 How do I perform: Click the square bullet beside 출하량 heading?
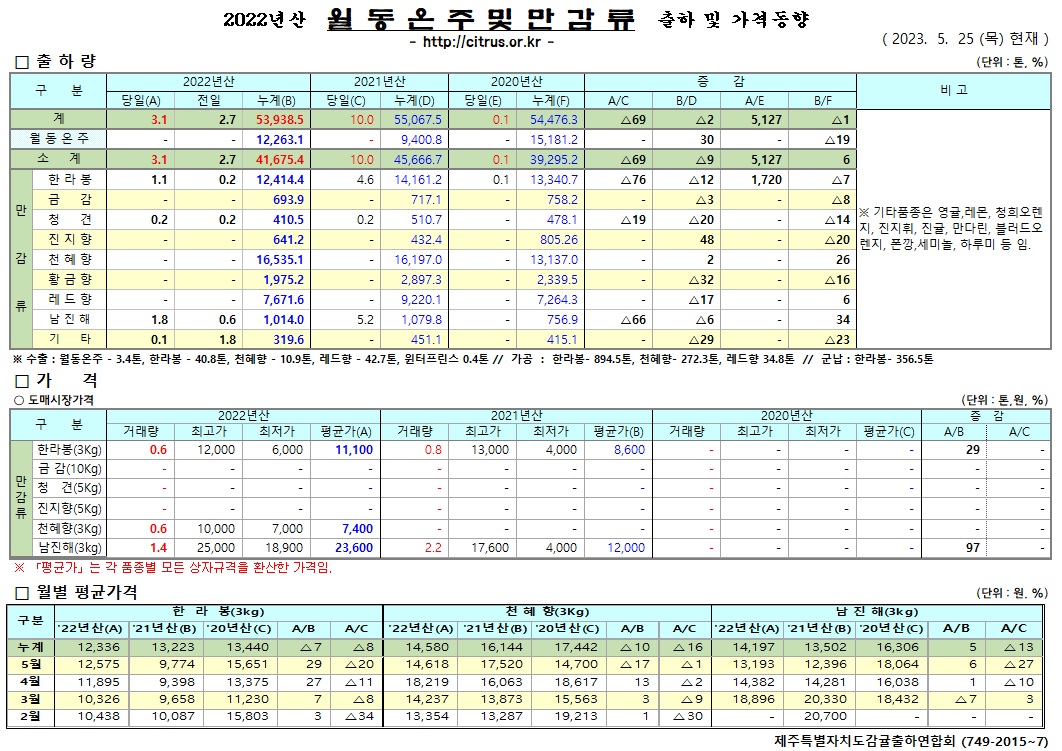pyautogui.click(x=22, y=63)
